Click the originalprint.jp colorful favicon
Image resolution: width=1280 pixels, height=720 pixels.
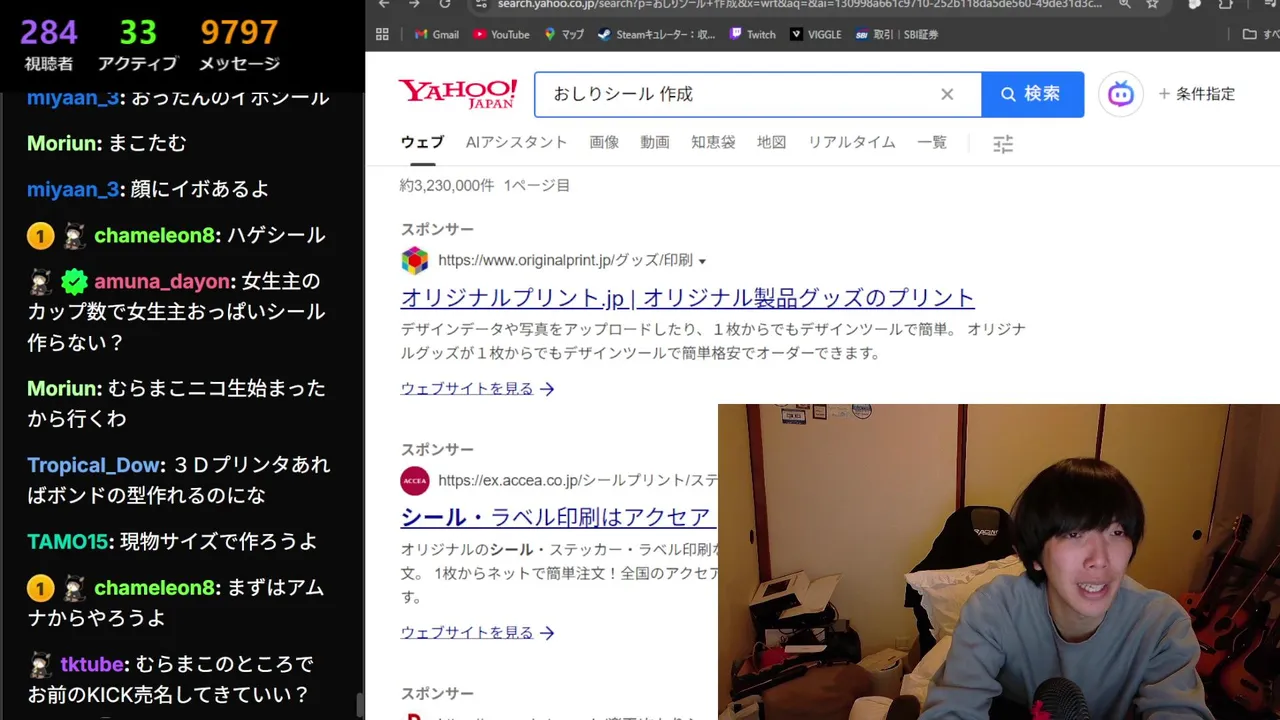(415, 261)
